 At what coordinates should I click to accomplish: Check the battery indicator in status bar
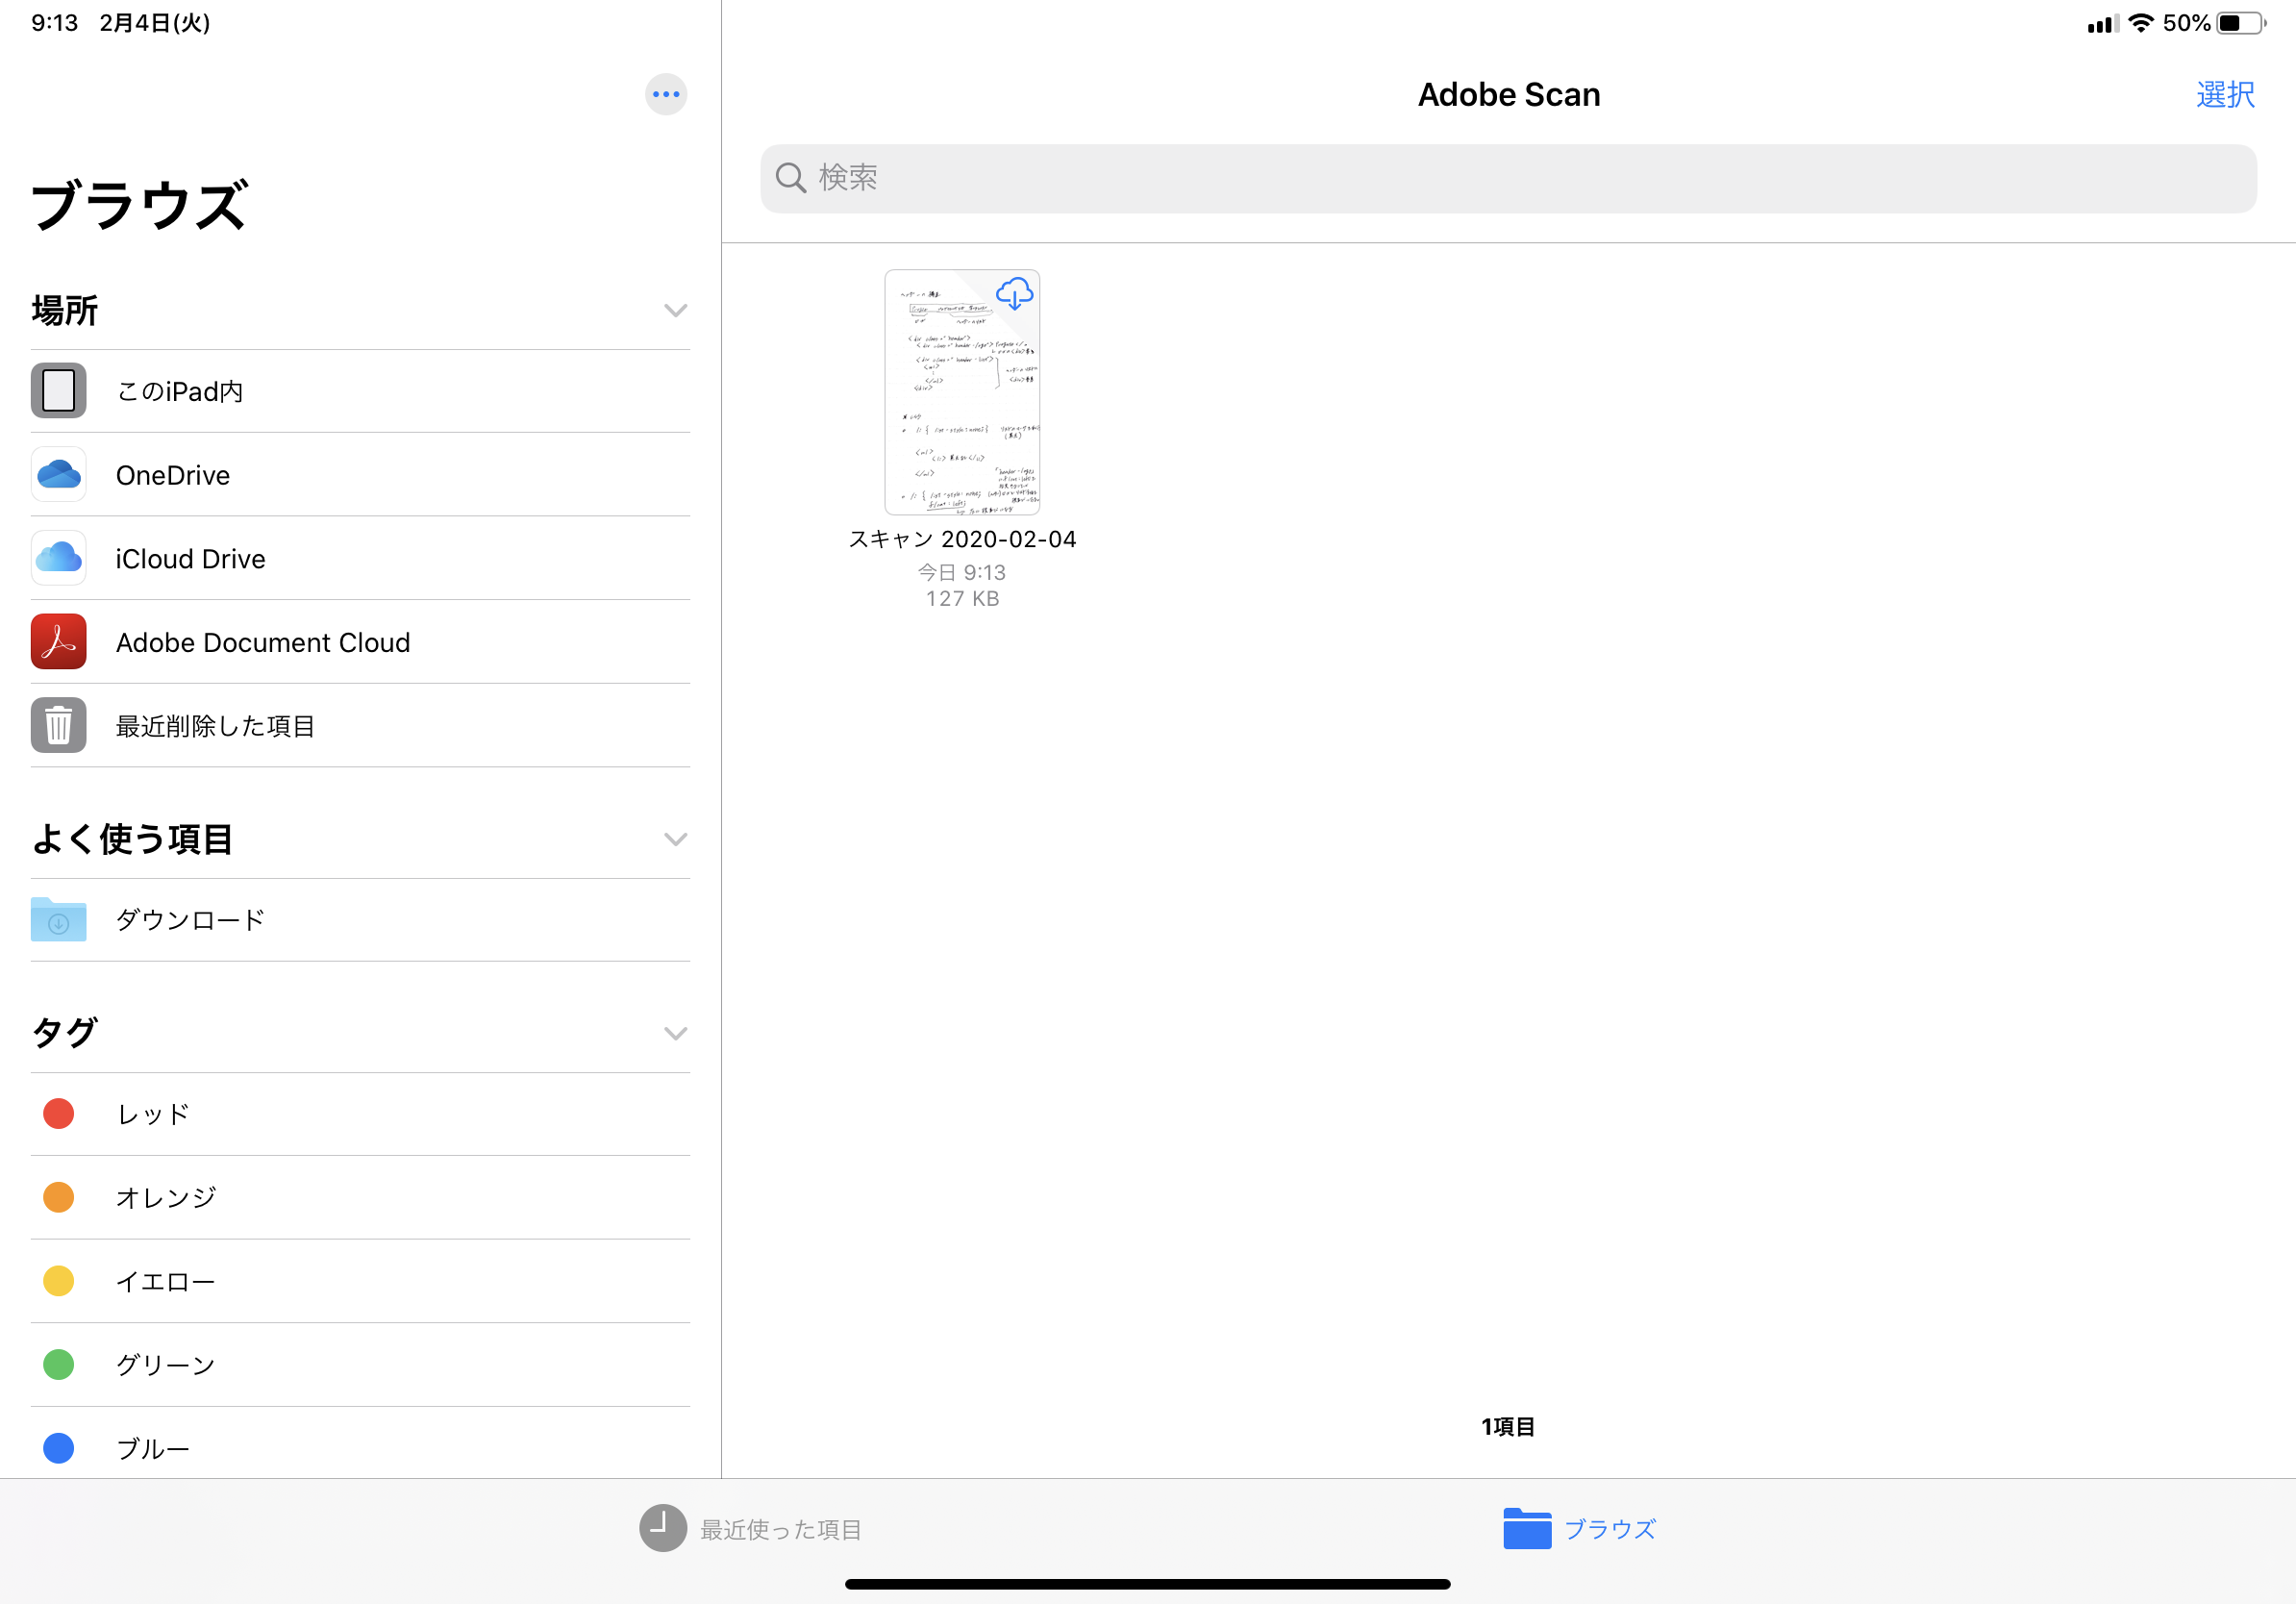click(2241, 23)
